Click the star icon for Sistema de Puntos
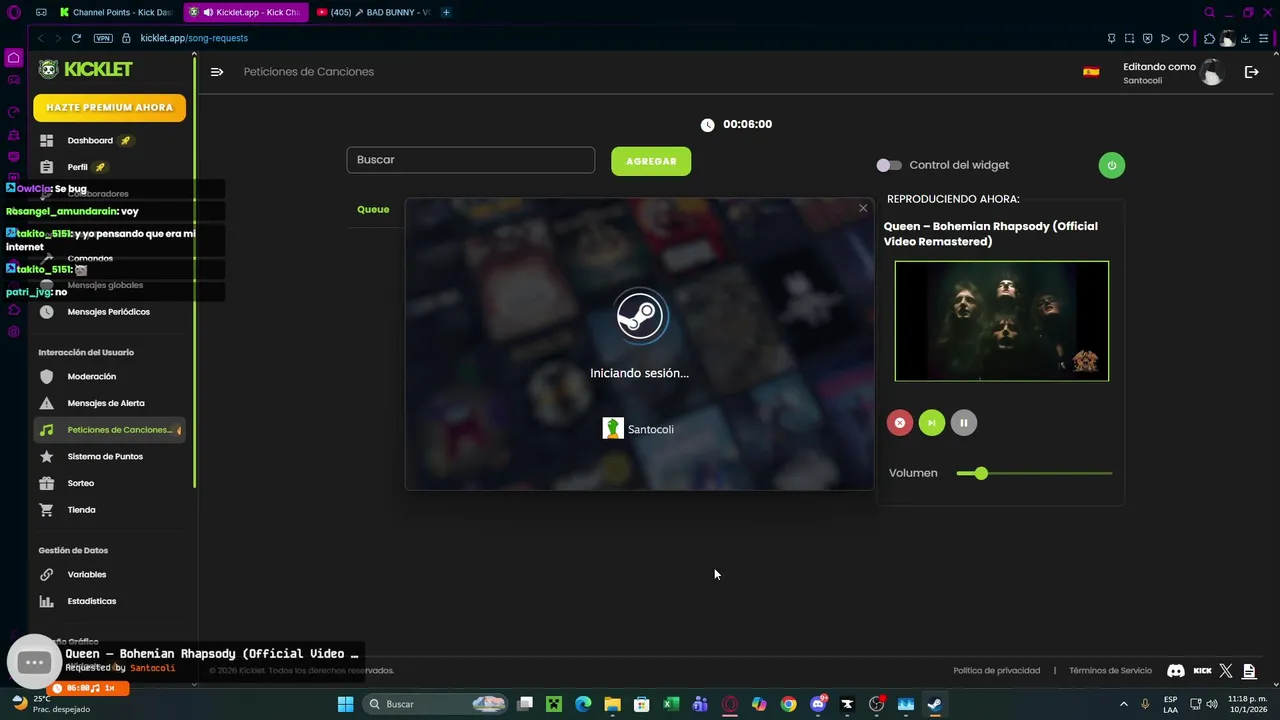 [46, 456]
